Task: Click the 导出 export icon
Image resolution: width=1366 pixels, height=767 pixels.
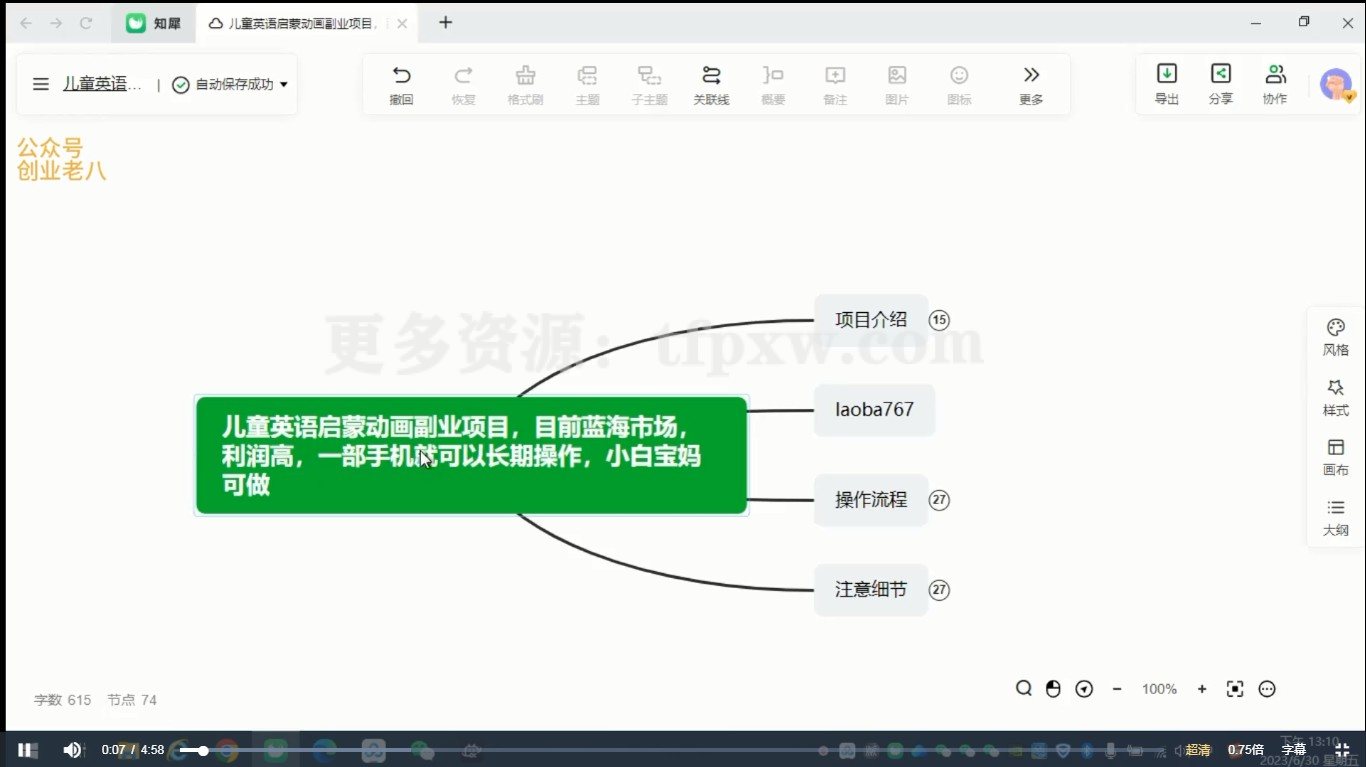Action: (x=1166, y=83)
